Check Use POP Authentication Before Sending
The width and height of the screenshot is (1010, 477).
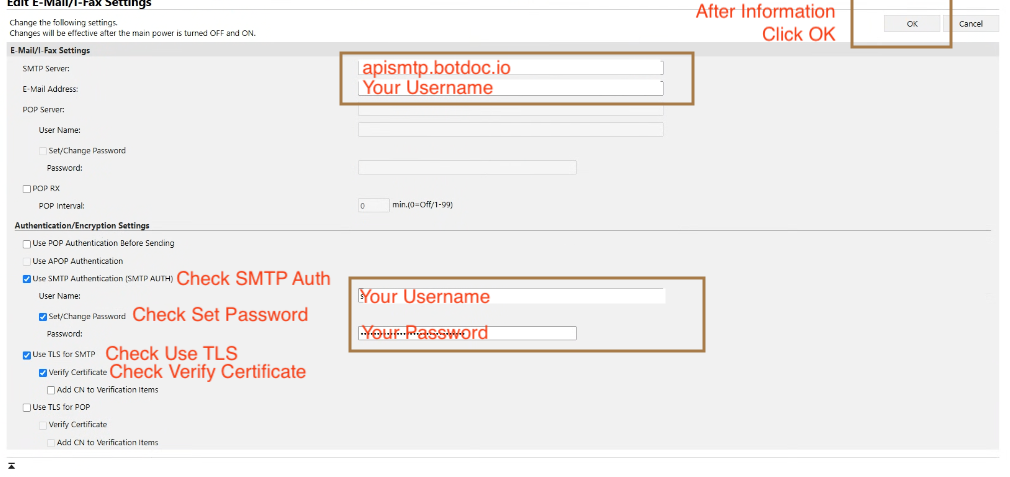coord(26,244)
